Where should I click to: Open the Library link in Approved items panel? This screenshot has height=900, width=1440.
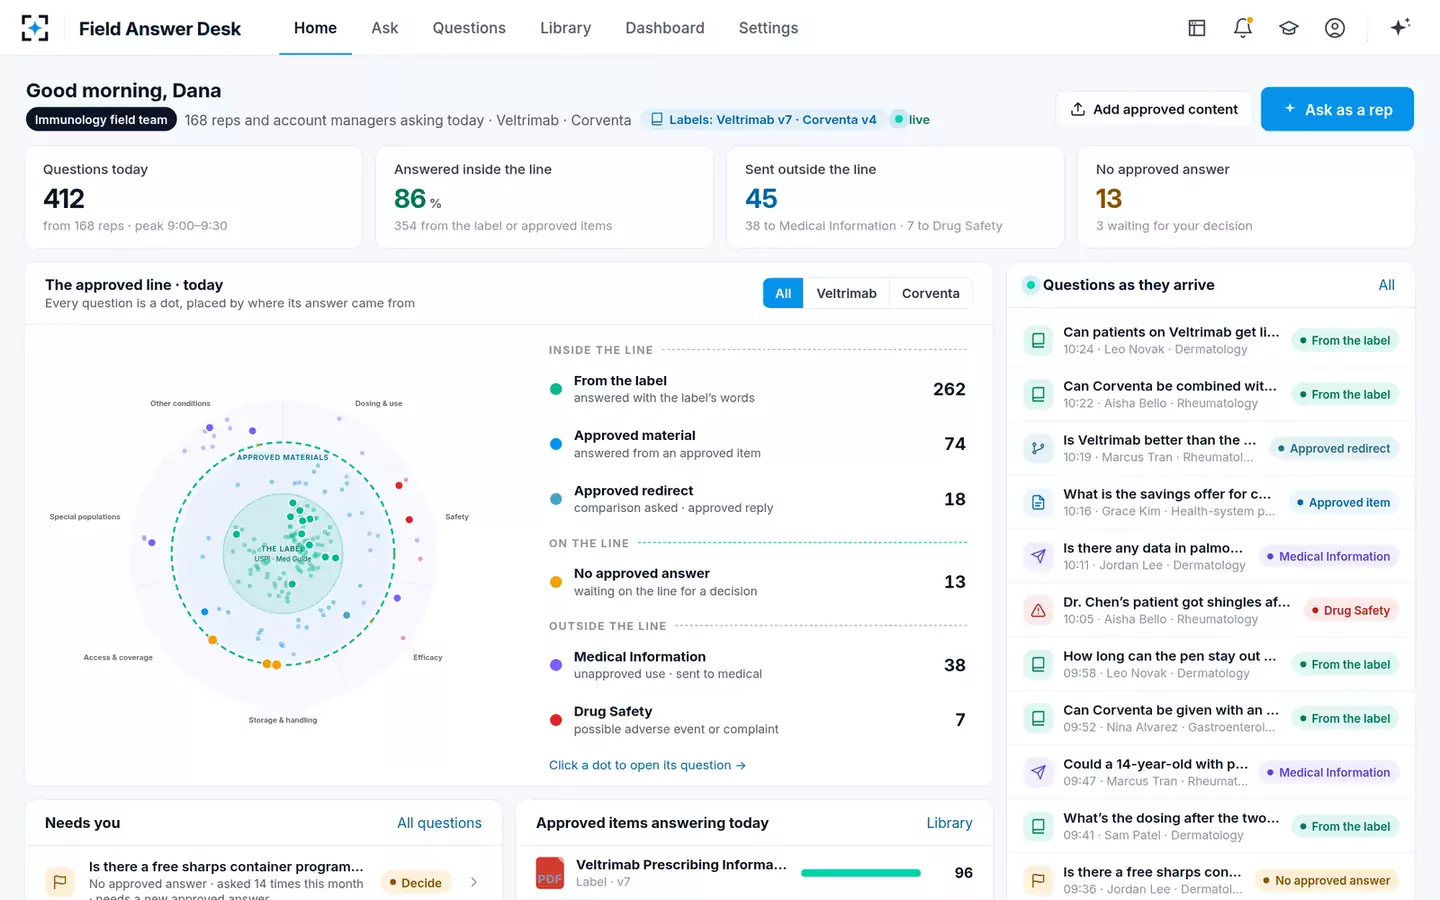point(949,823)
